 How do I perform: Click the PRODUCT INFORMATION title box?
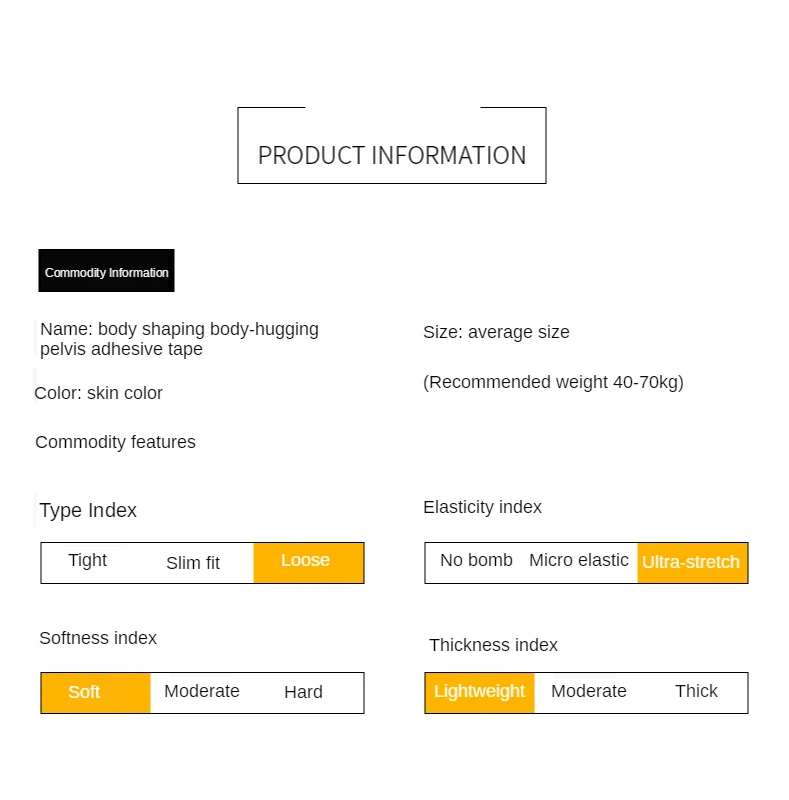tap(392, 155)
